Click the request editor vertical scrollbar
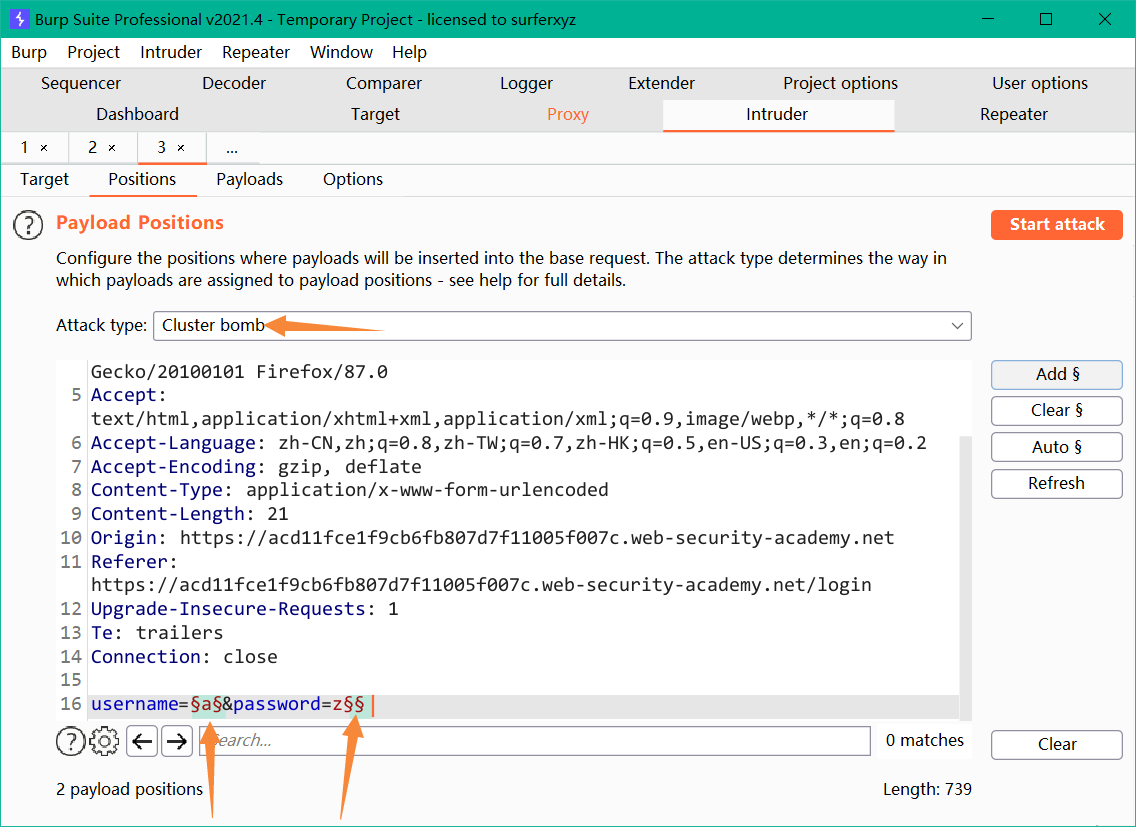The image size is (1136, 827). pyautogui.click(x=965, y=578)
